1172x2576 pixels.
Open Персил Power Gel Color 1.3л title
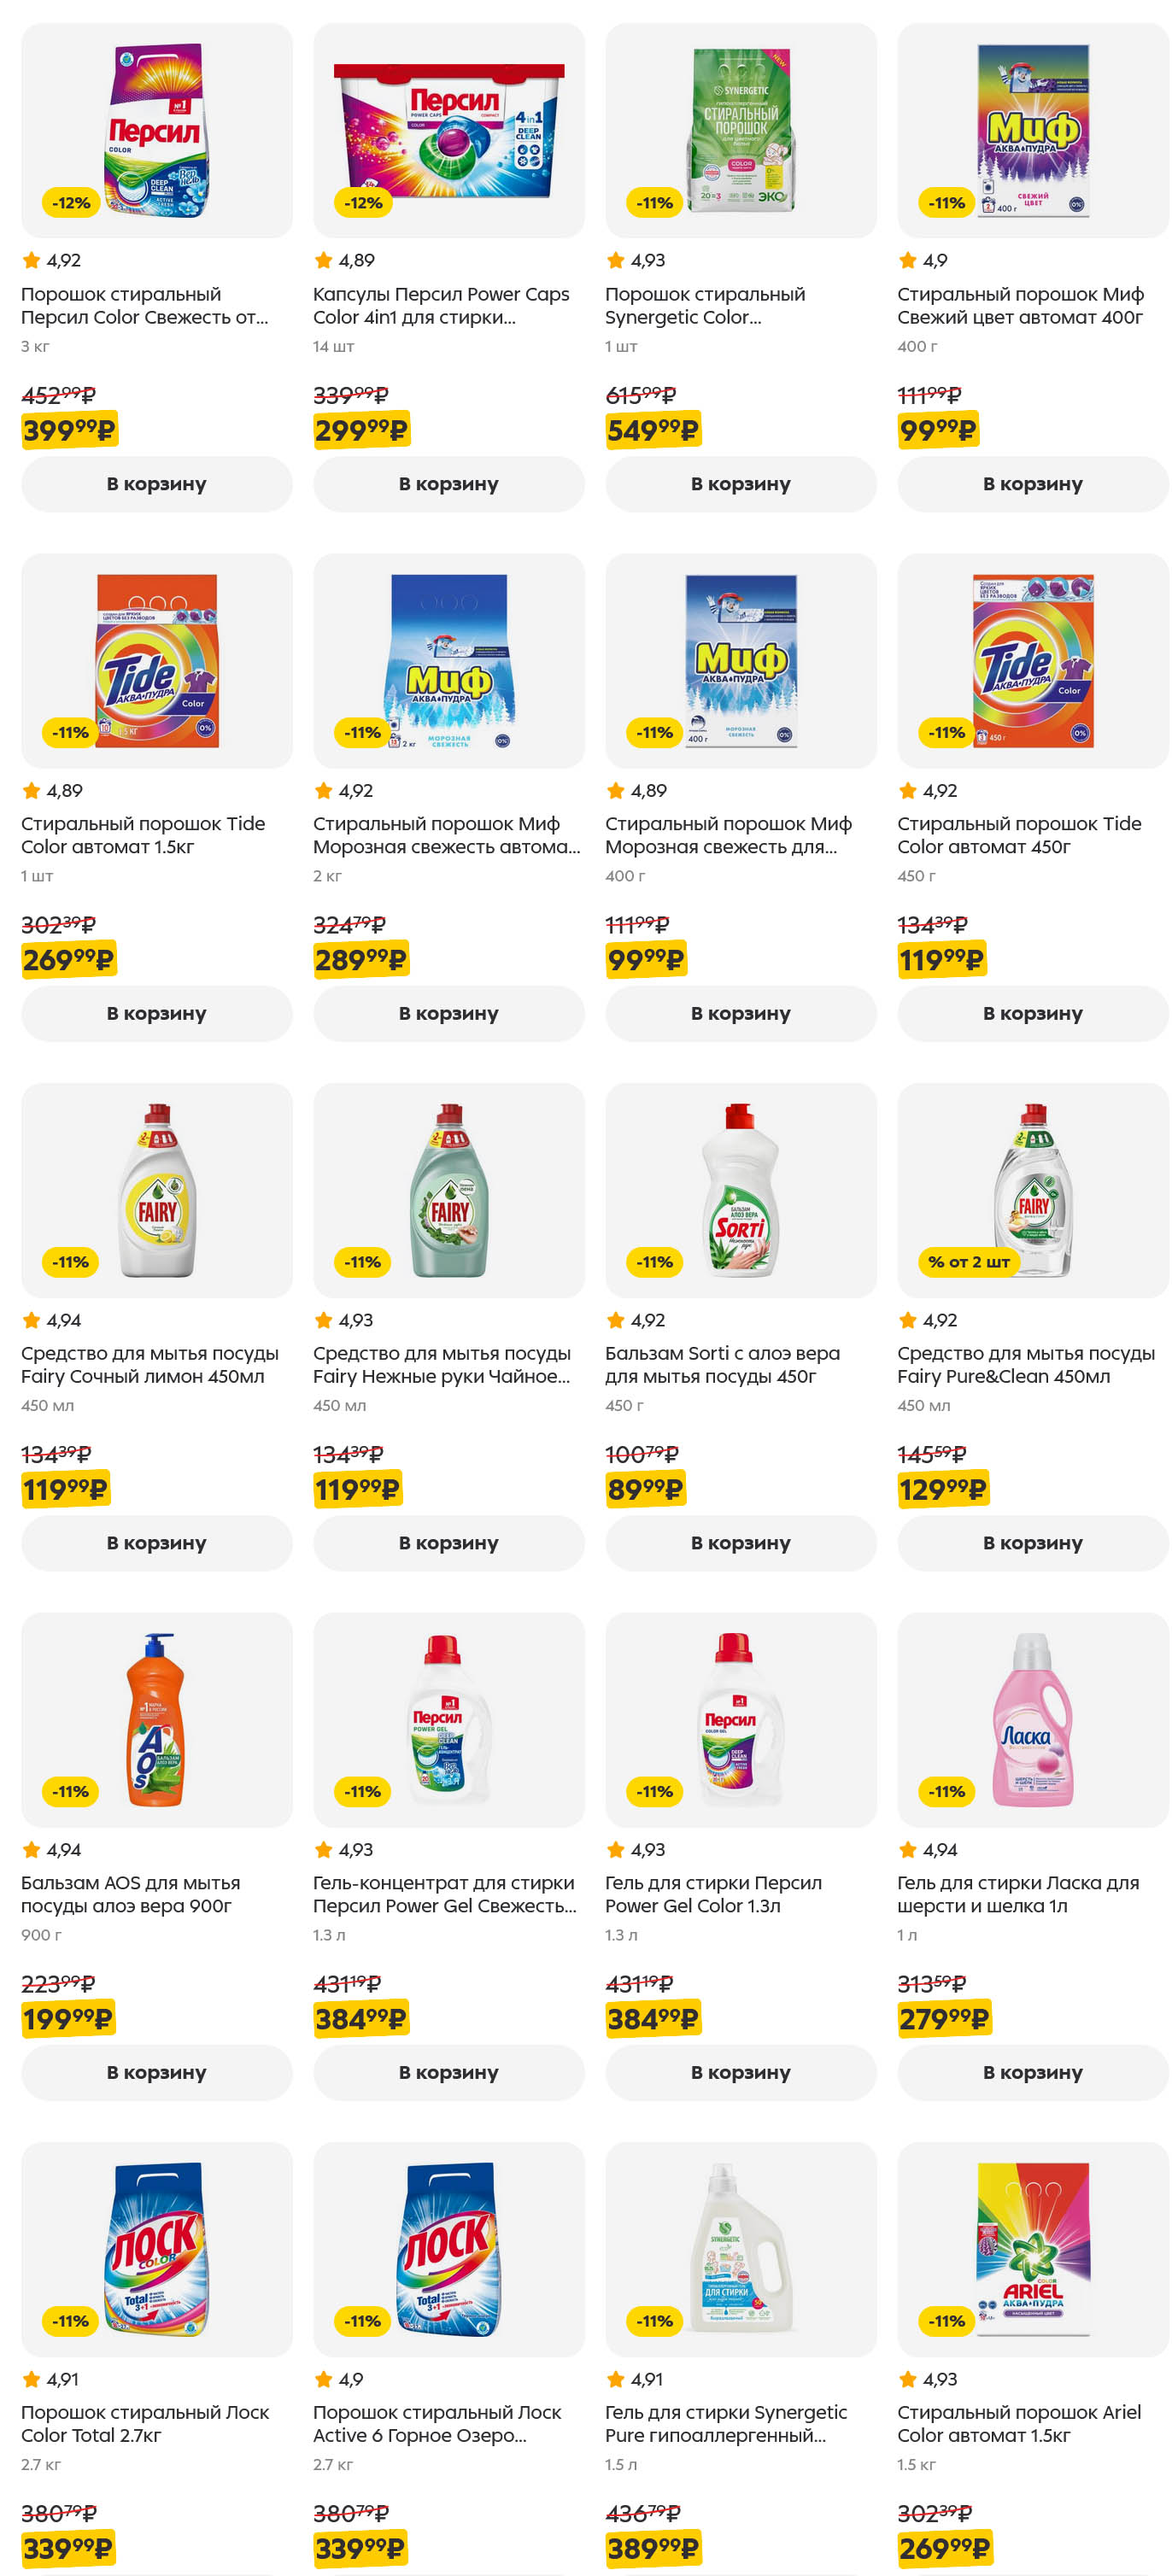713,1894
